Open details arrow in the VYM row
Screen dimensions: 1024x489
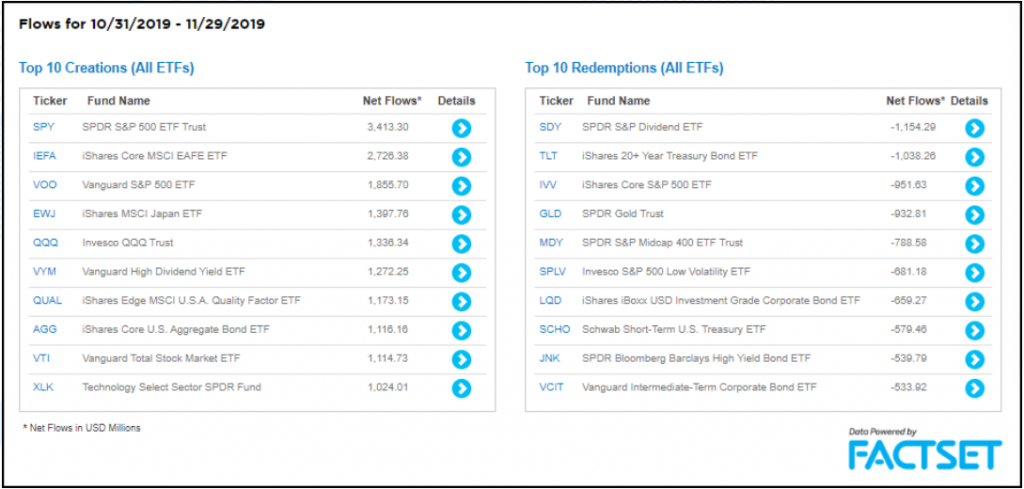pyautogui.click(x=461, y=272)
